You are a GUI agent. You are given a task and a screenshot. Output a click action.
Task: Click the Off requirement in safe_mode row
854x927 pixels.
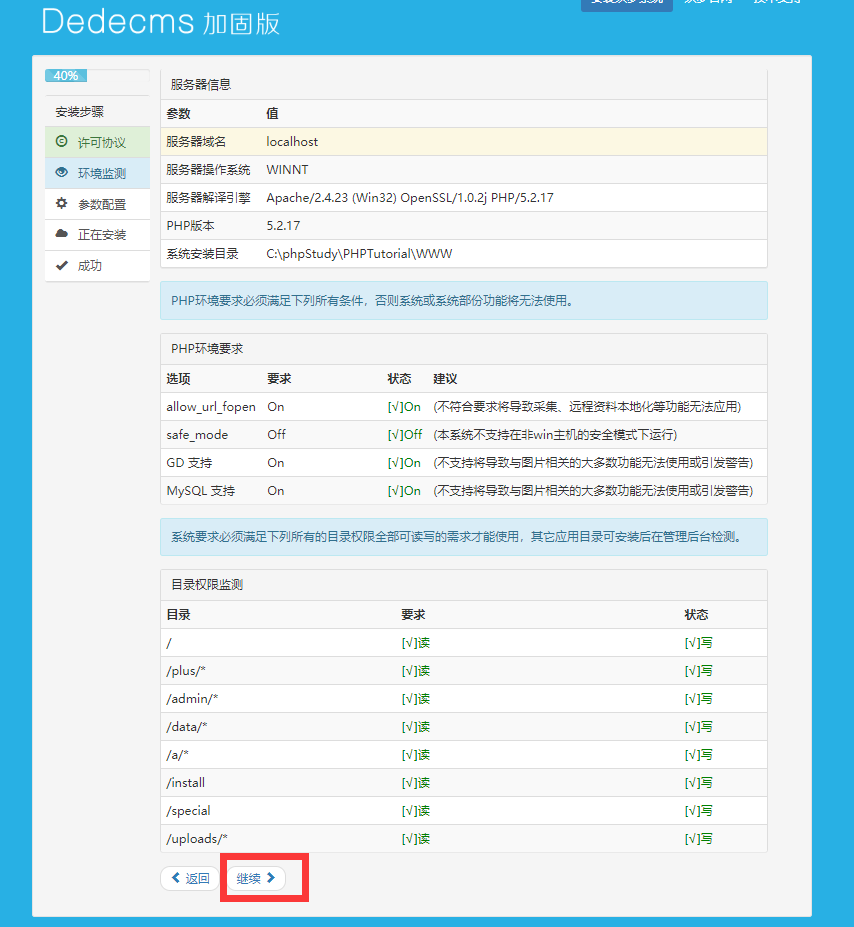[x=276, y=435]
